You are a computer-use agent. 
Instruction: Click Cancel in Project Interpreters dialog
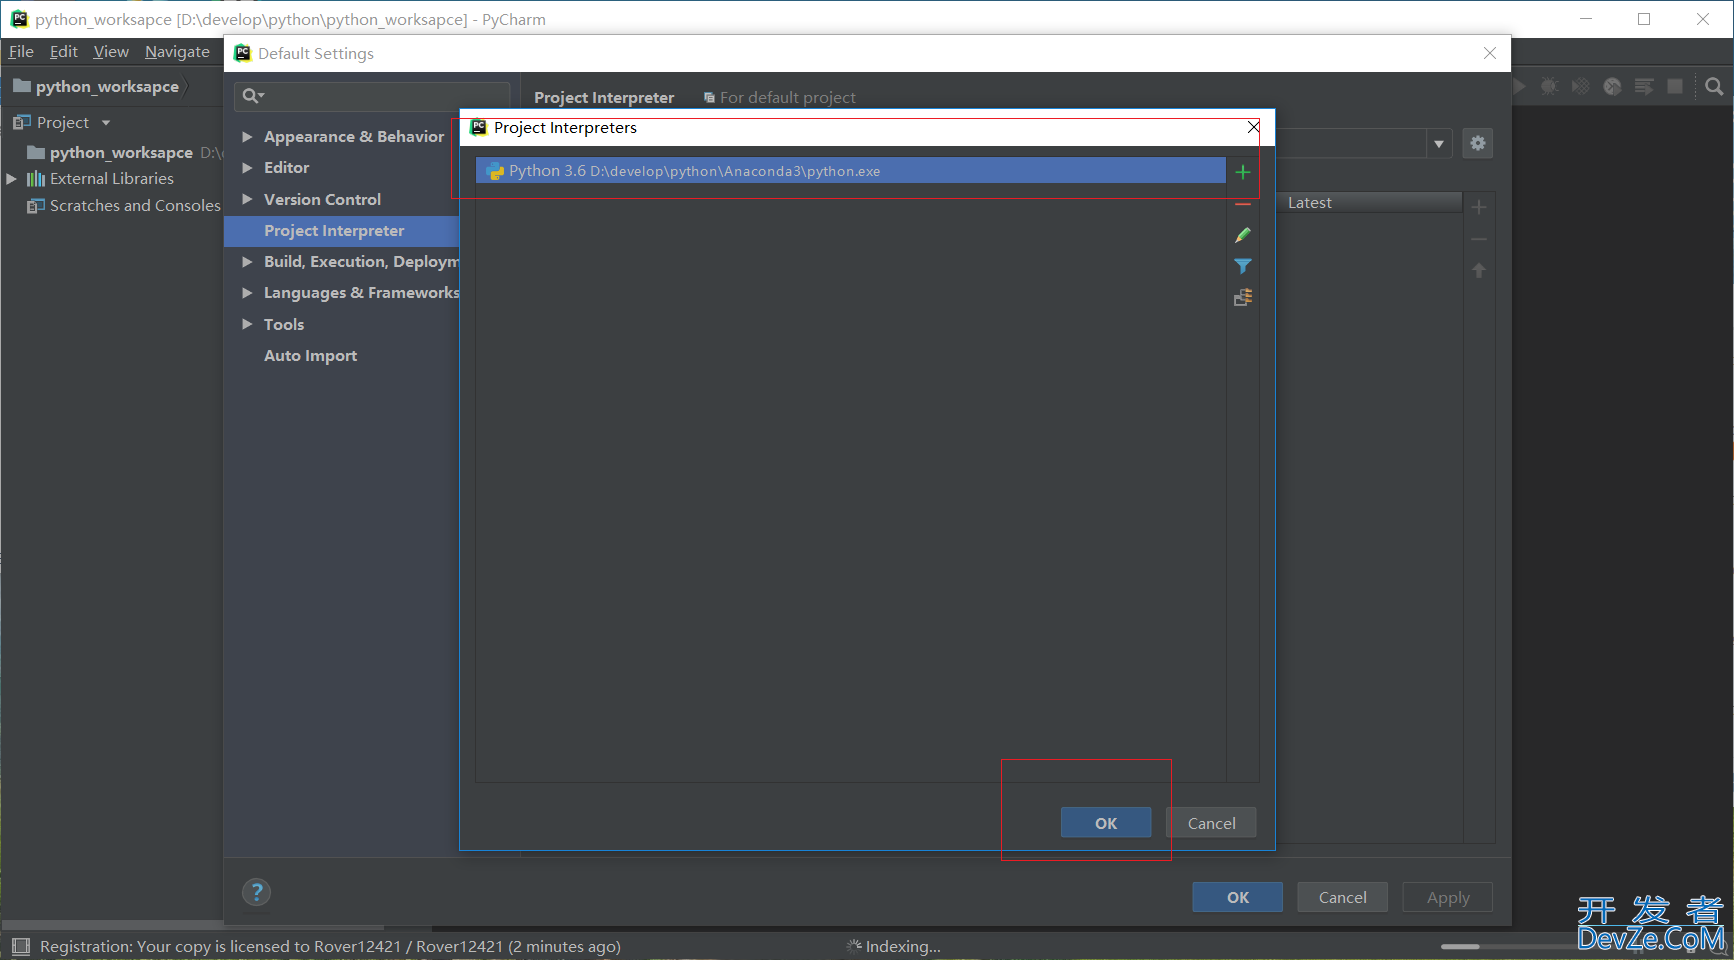tap(1211, 823)
